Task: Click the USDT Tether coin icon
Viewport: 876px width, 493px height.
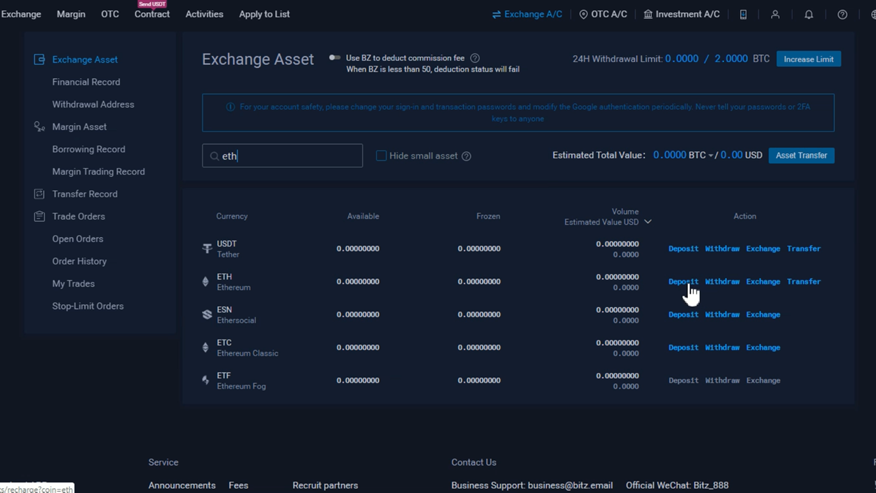Action: [x=207, y=249]
